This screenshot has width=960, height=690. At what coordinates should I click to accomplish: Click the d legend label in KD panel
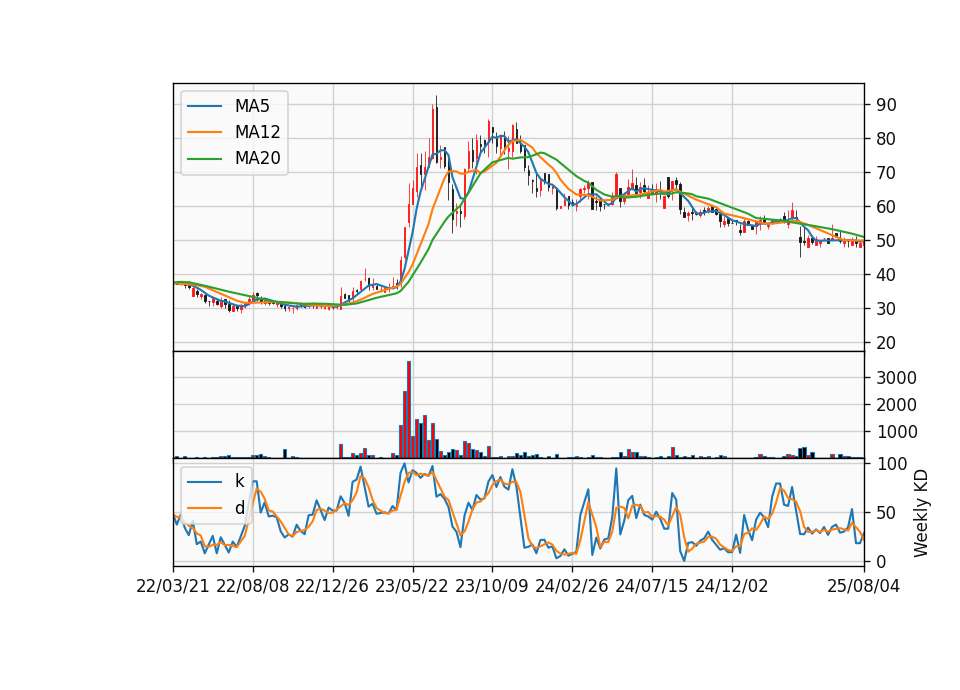pos(239,508)
